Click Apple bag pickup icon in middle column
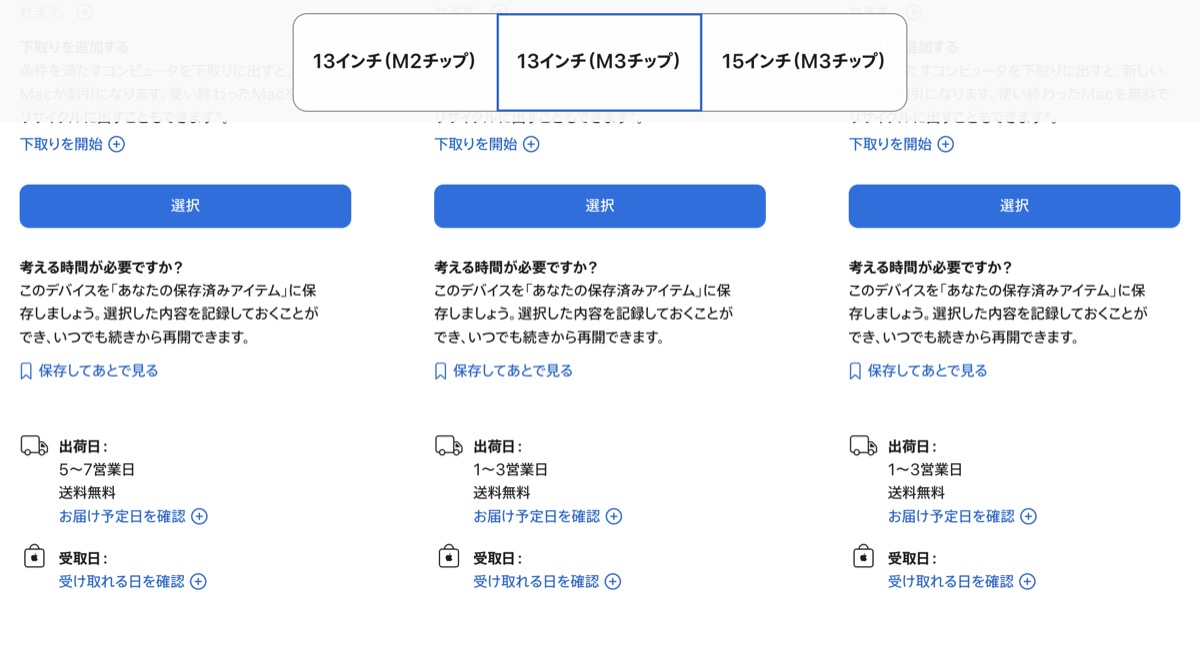Image resolution: width=1200 pixels, height=670 pixels. (x=449, y=557)
